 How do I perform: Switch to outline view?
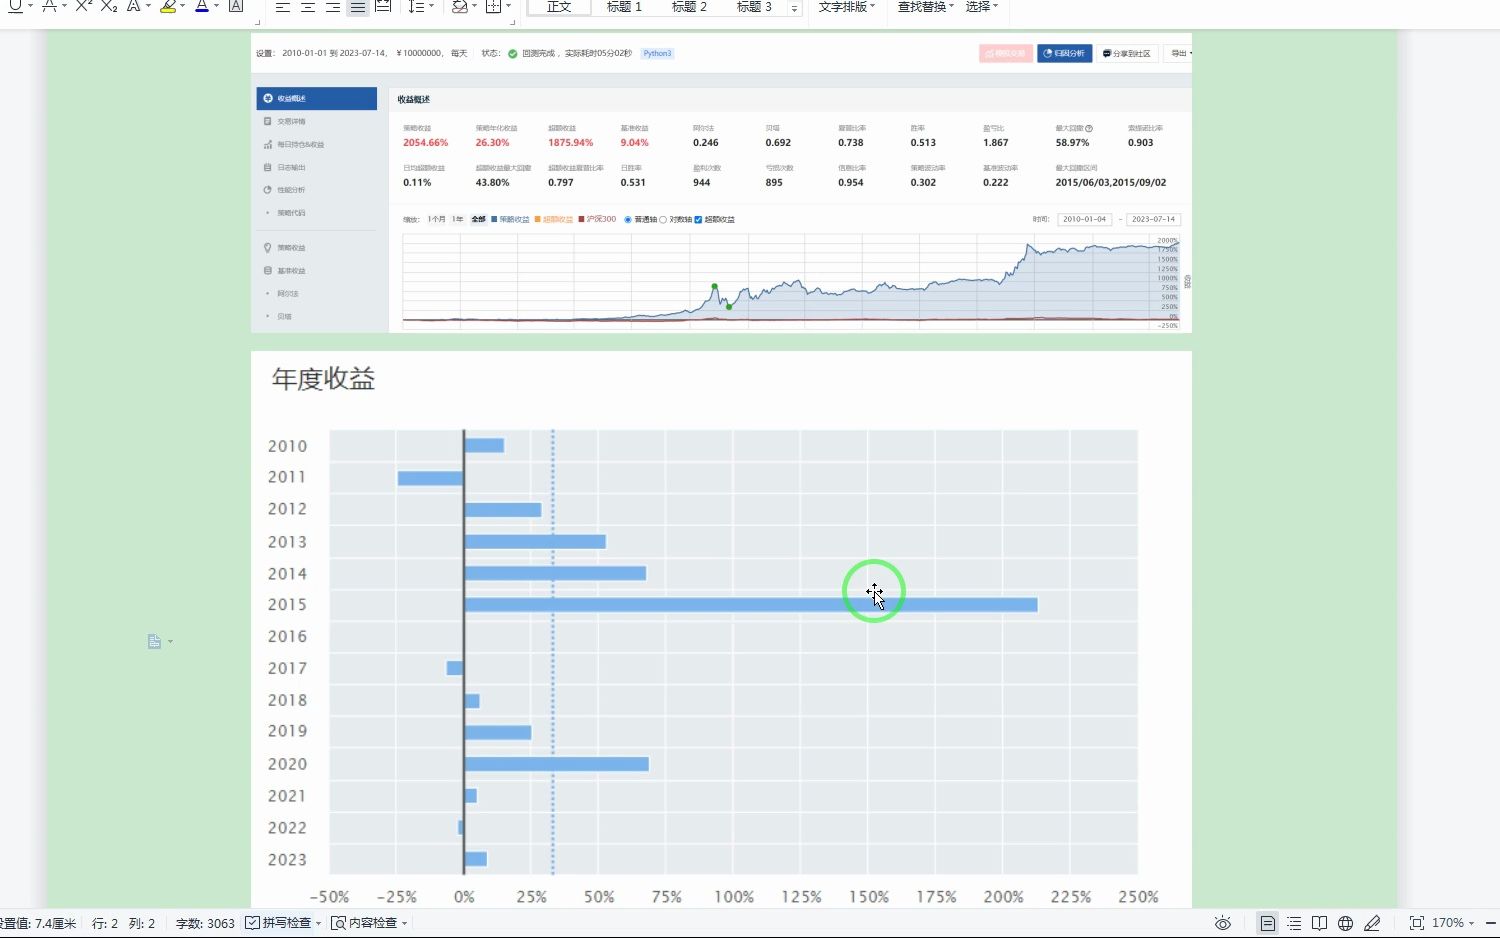click(1294, 923)
